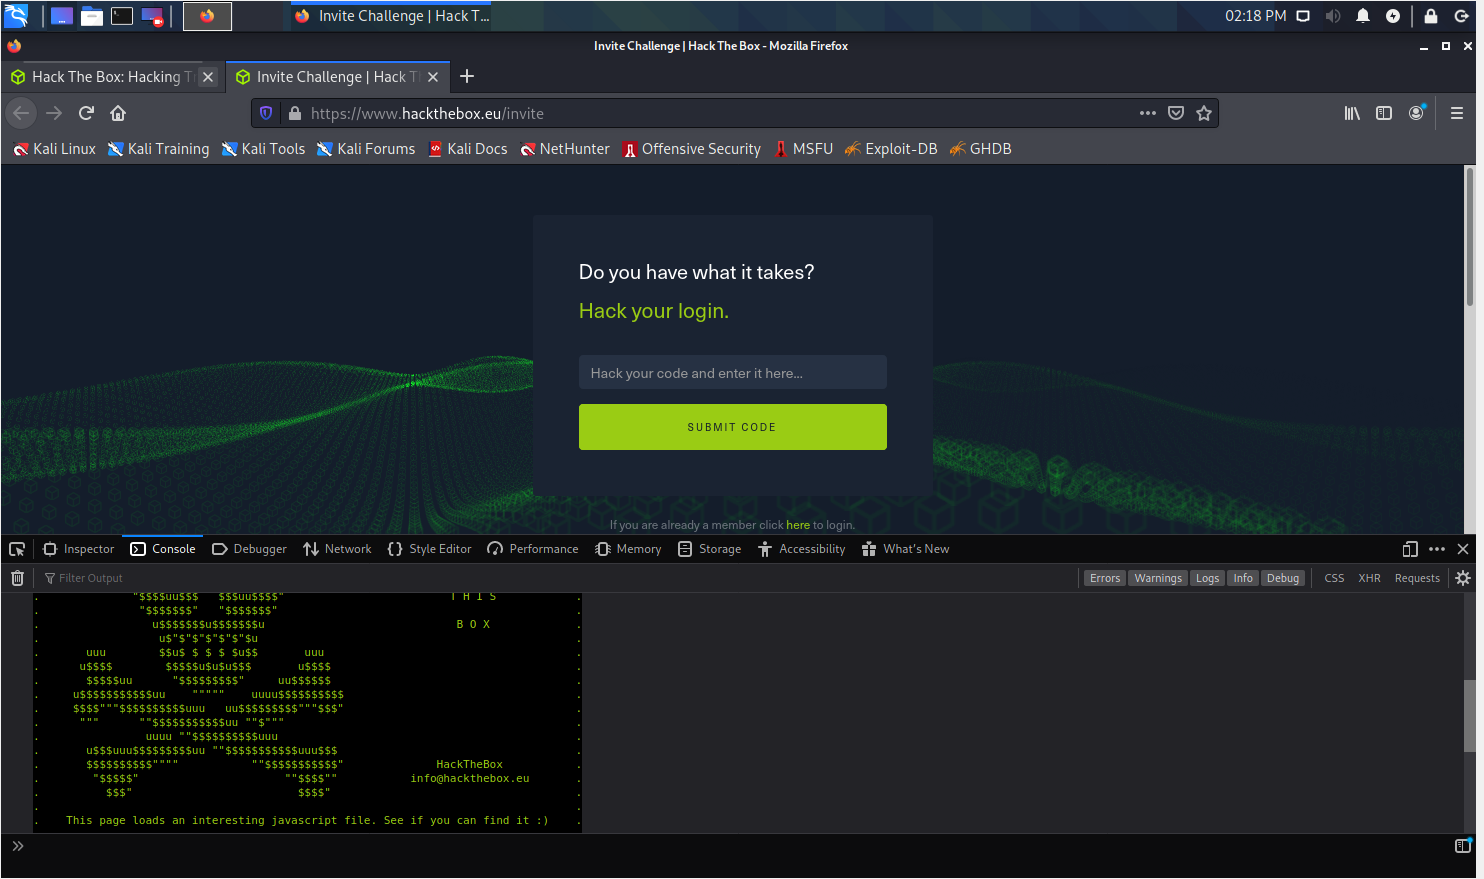Open the Kali Forums bookmark

[x=366, y=149]
